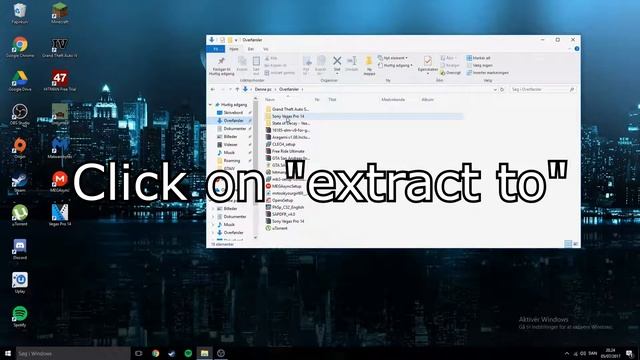This screenshot has width=640, height=360.
Task: Expand the Musik node with the arrow
Action: click(213, 224)
